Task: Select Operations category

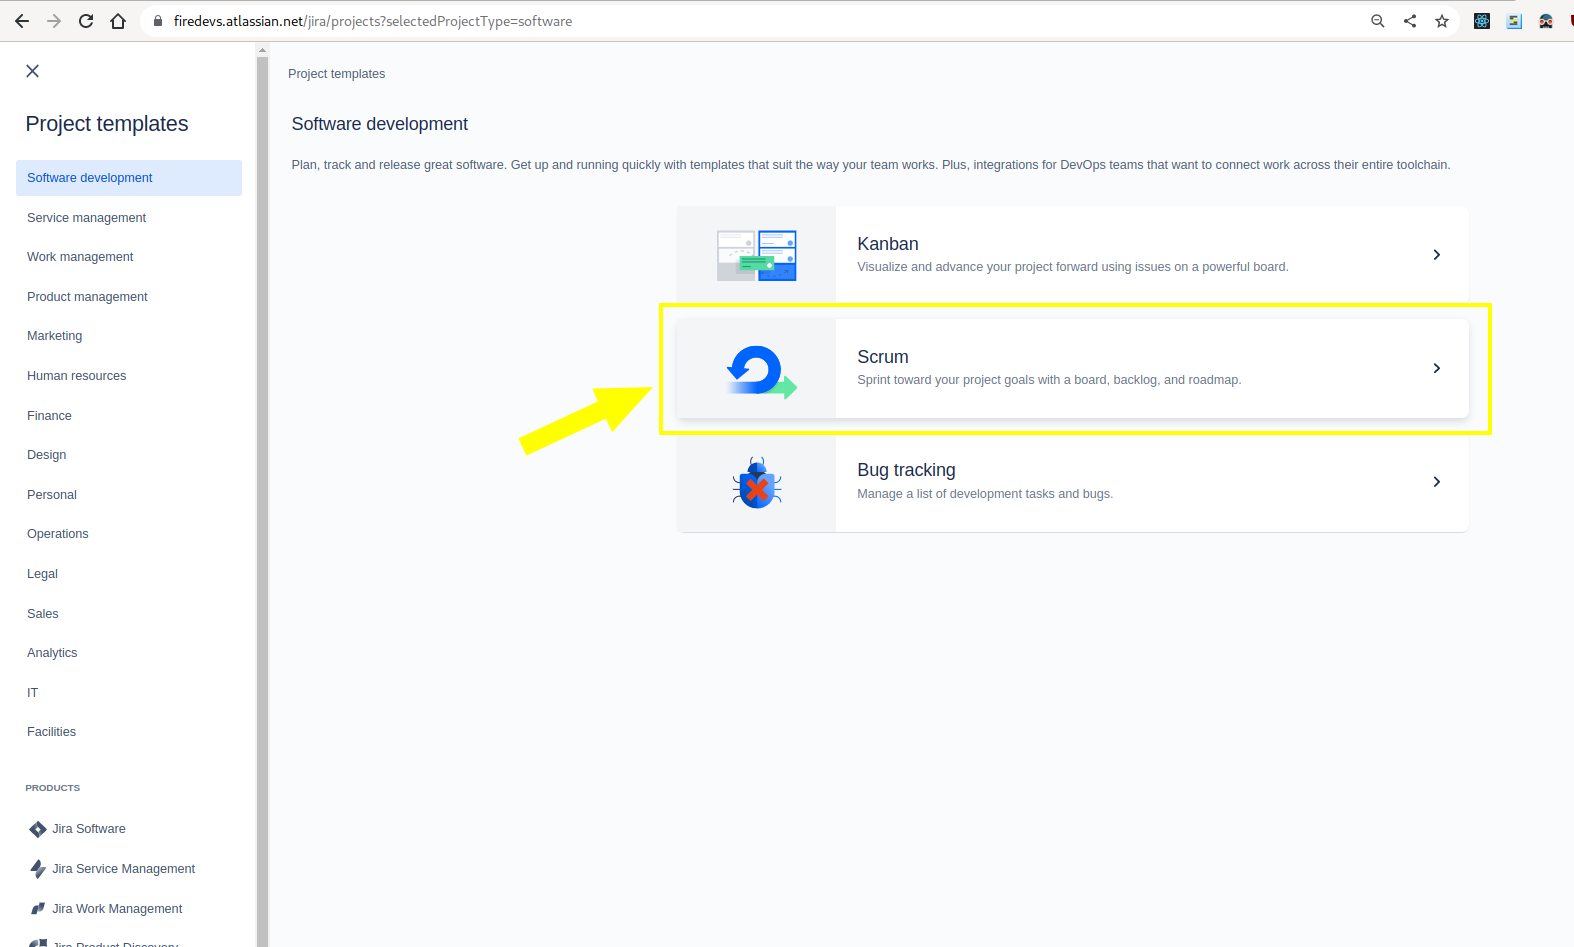Action: coord(129,534)
